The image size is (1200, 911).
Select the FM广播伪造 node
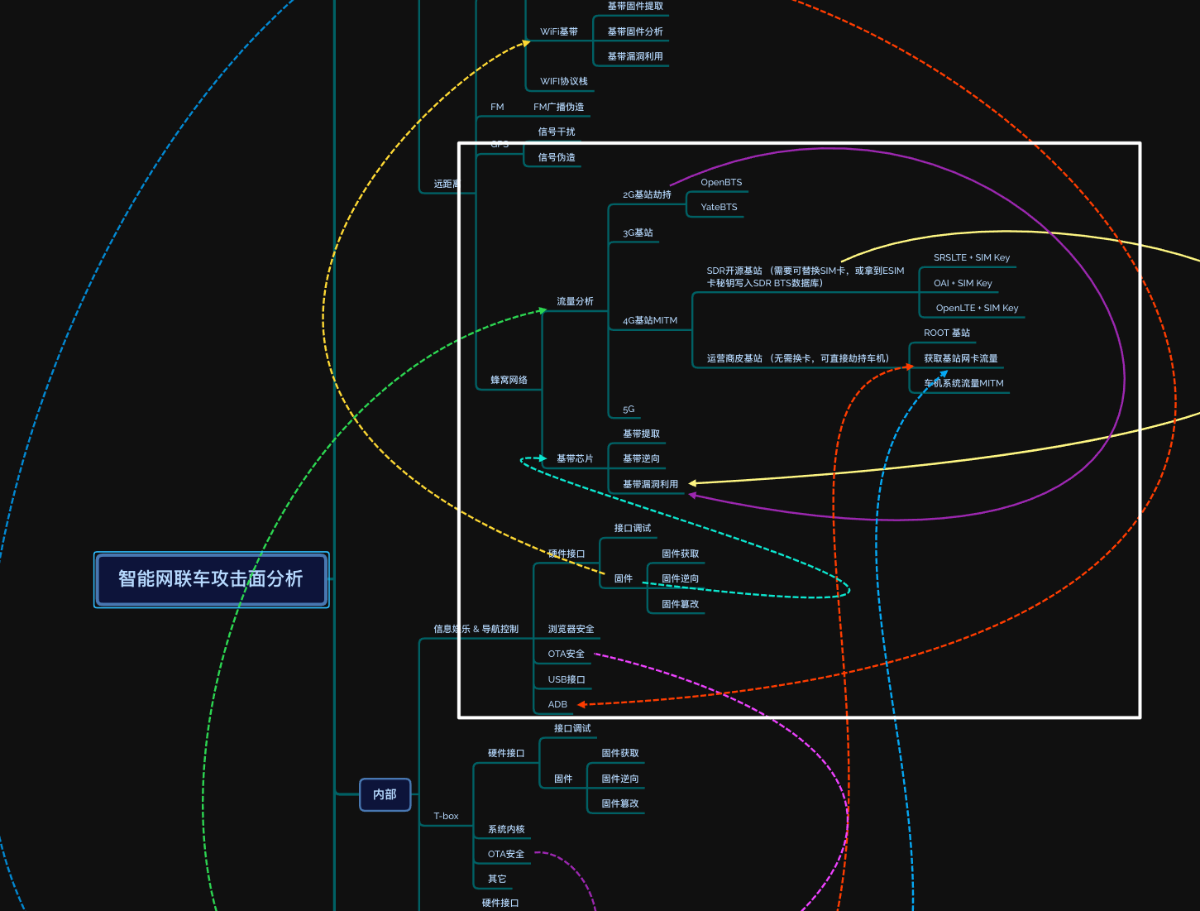pyautogui.click(x=558, y=107)
